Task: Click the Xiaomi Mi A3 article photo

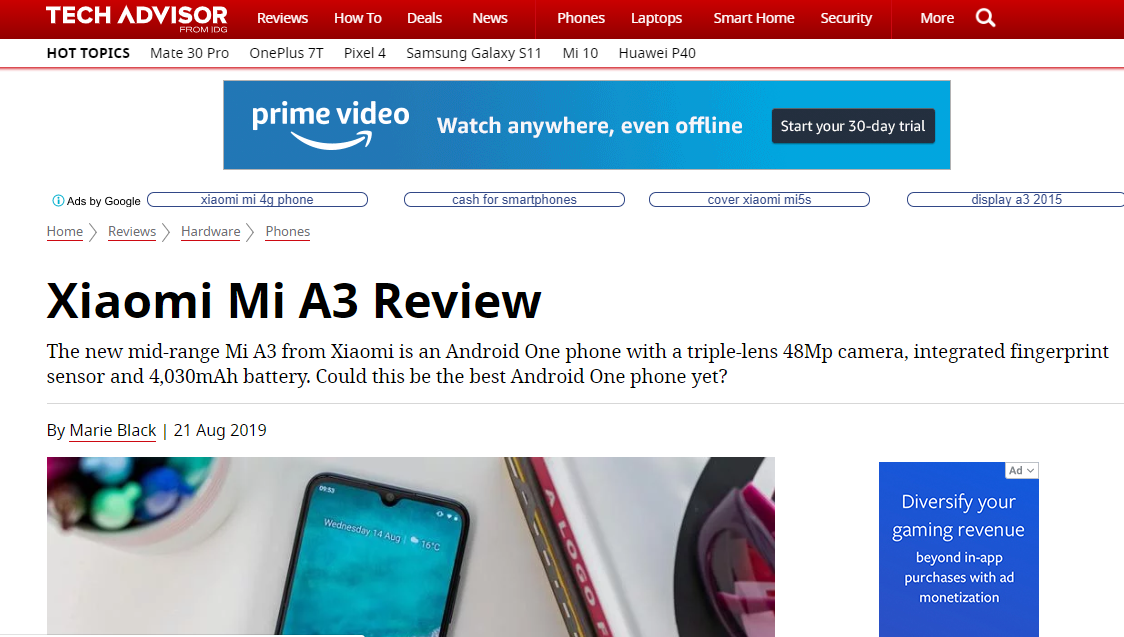Action: coord(411,547)
